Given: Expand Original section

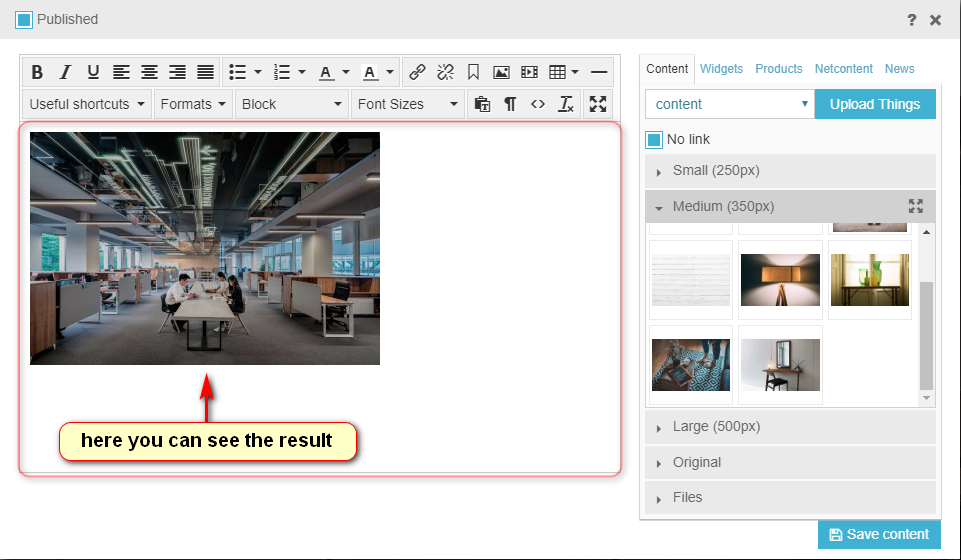Looking at the screenshot, I should click(x=790, y=463).
